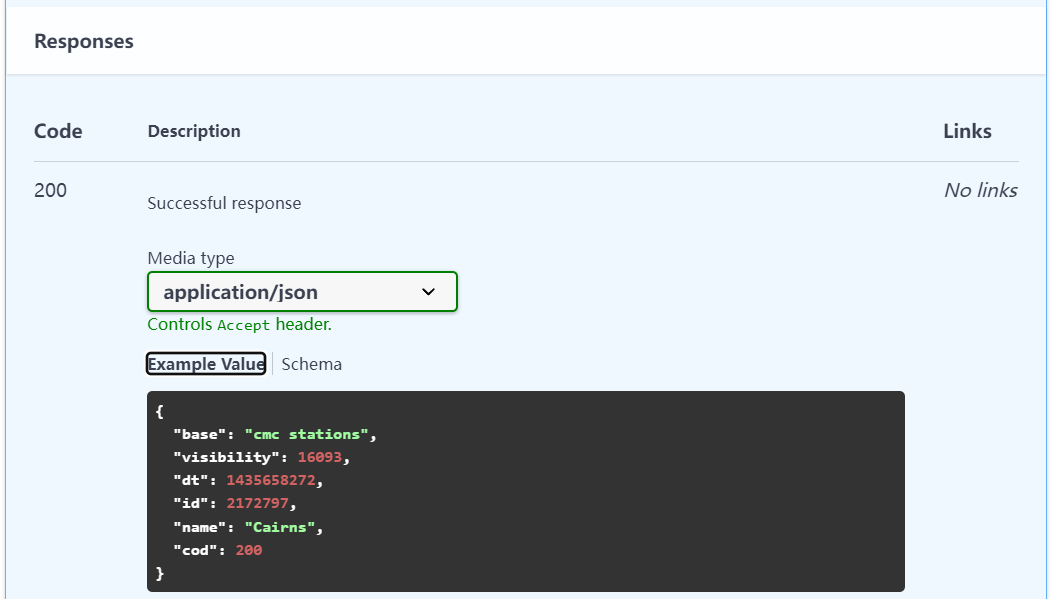Switch to the Schema tab
This screenshot has width=1060, height=599.
point(311,364)
